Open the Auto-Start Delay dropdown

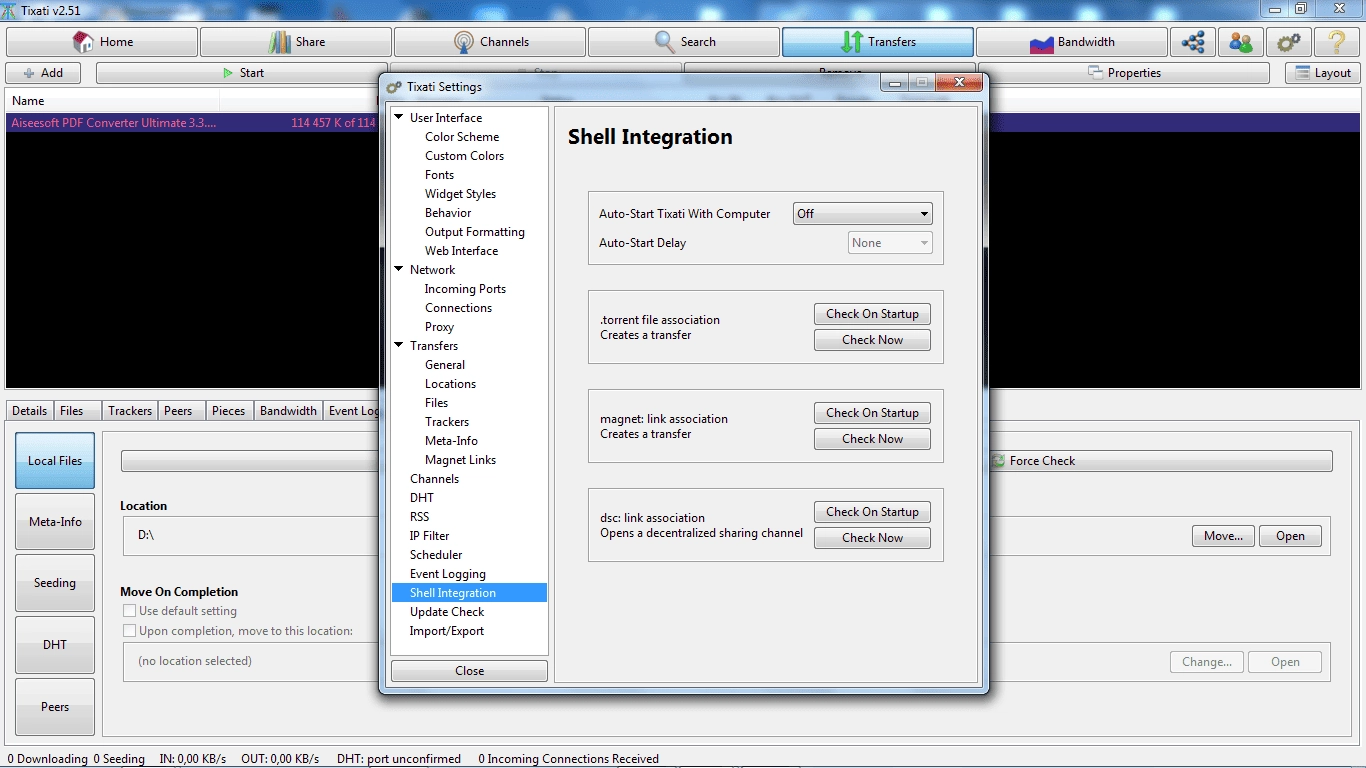point(890,243)
